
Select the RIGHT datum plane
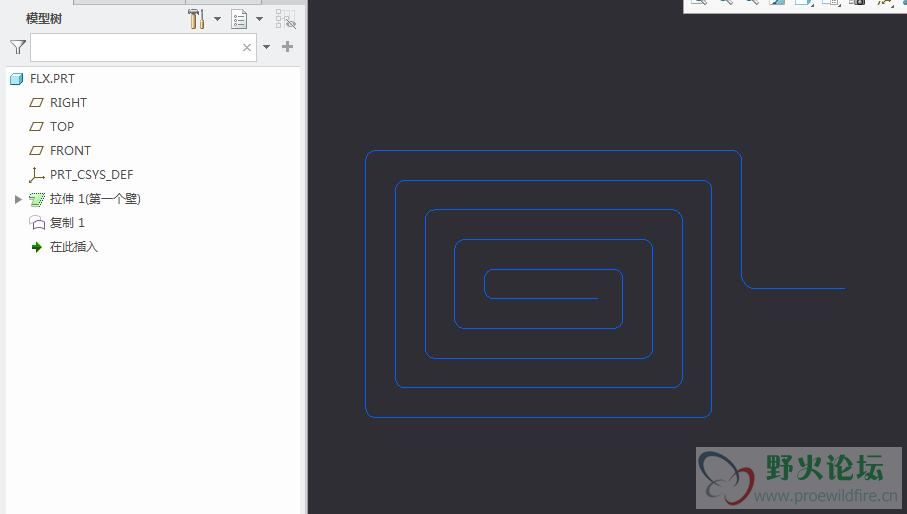point(68,103)
